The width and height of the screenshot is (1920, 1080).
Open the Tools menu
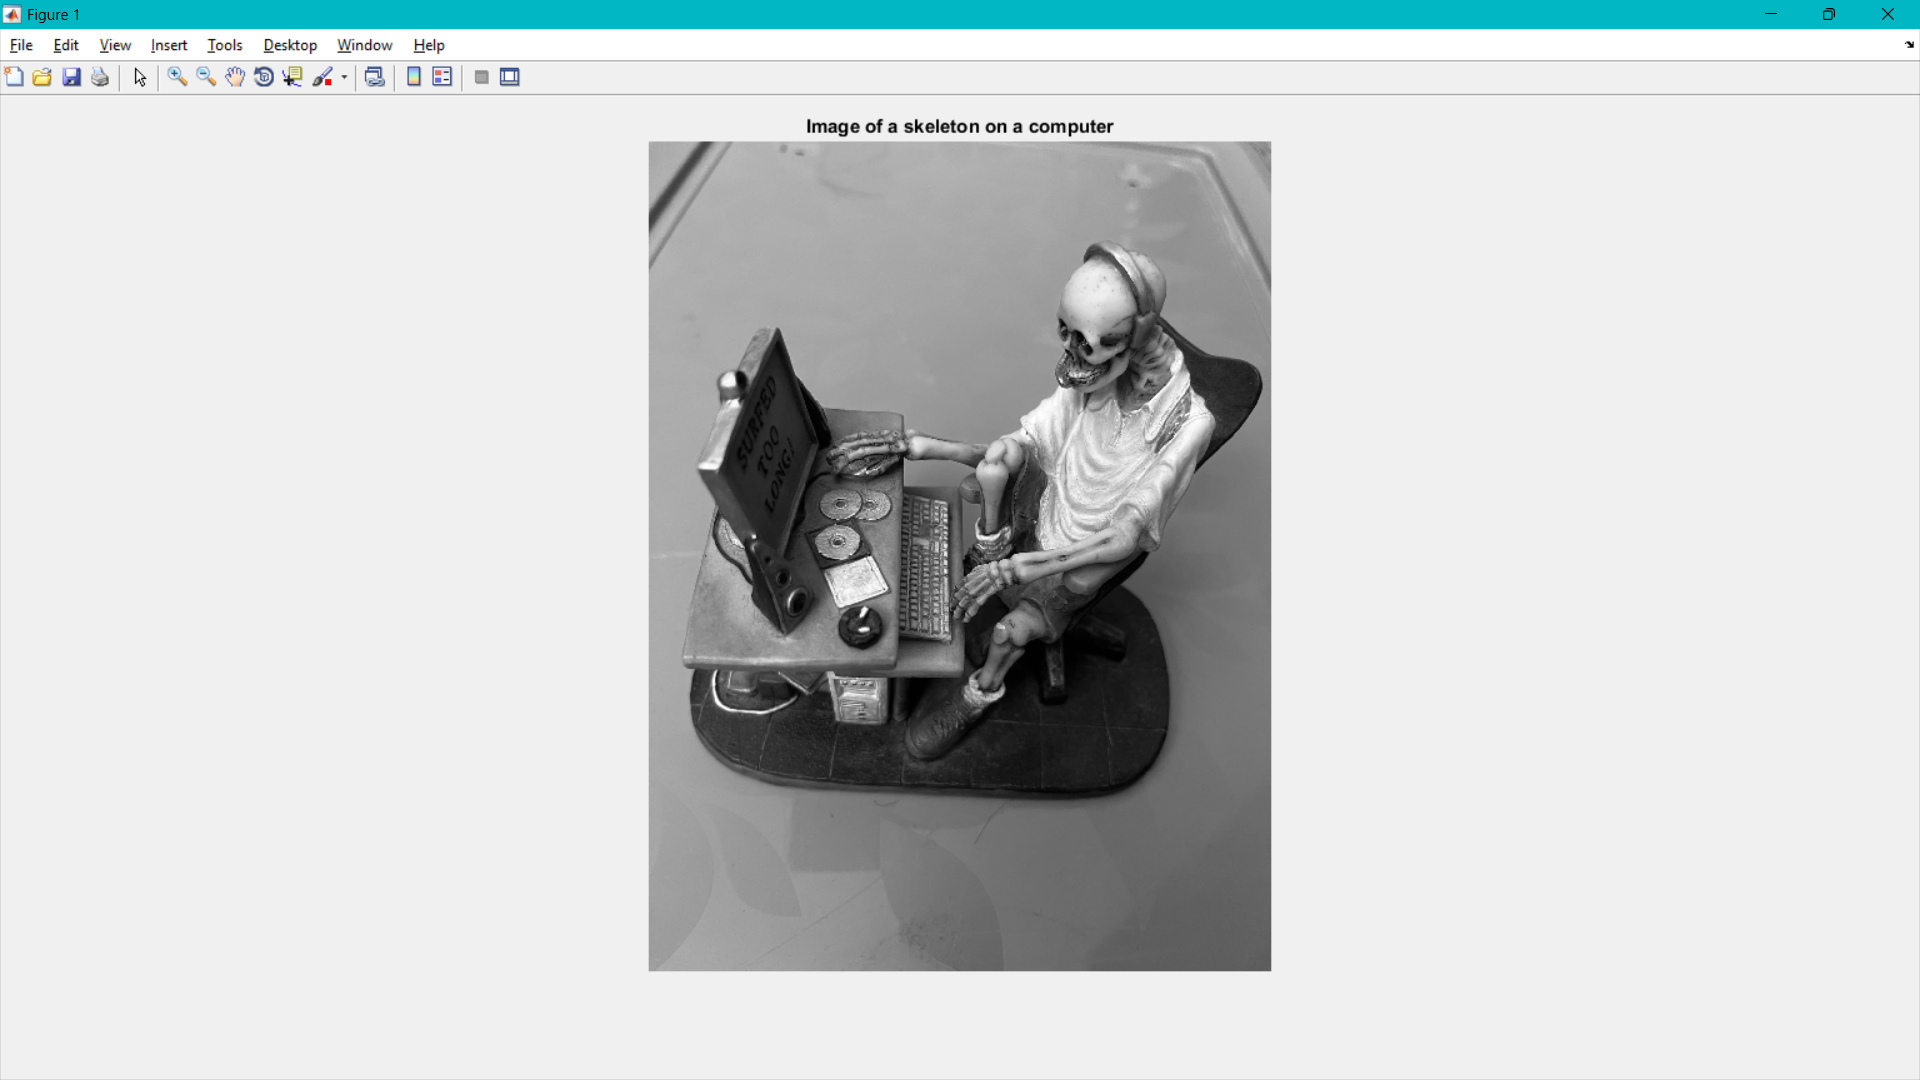[x=224, y=45]
